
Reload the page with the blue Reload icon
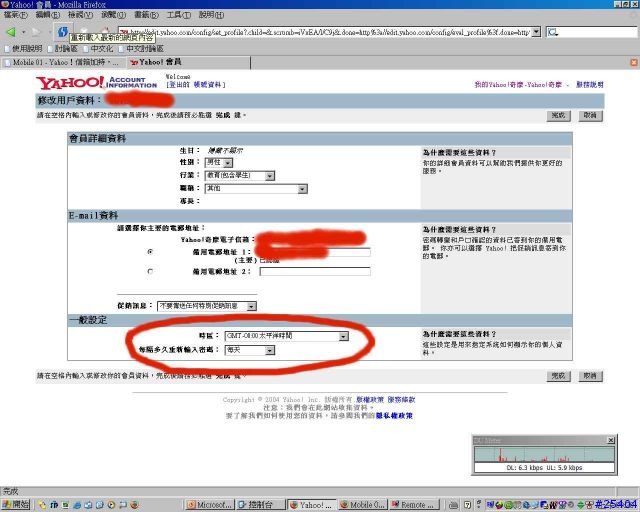62,31
